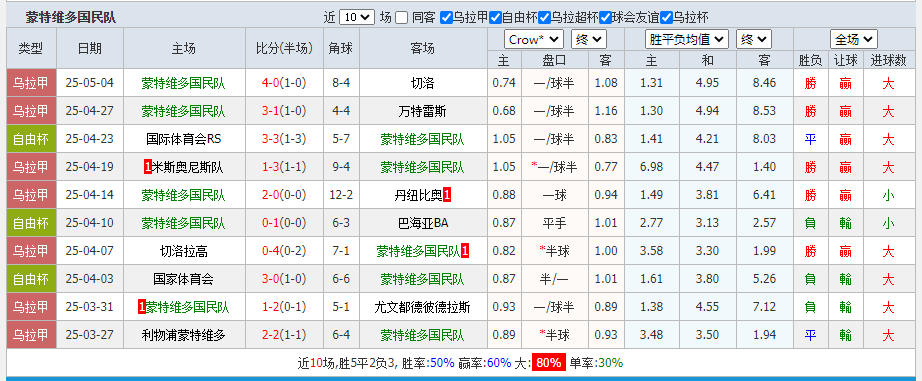922x381 pixels.
Task: Select the 平 result in the 25-04-23 row
Action: pos(811,139)
